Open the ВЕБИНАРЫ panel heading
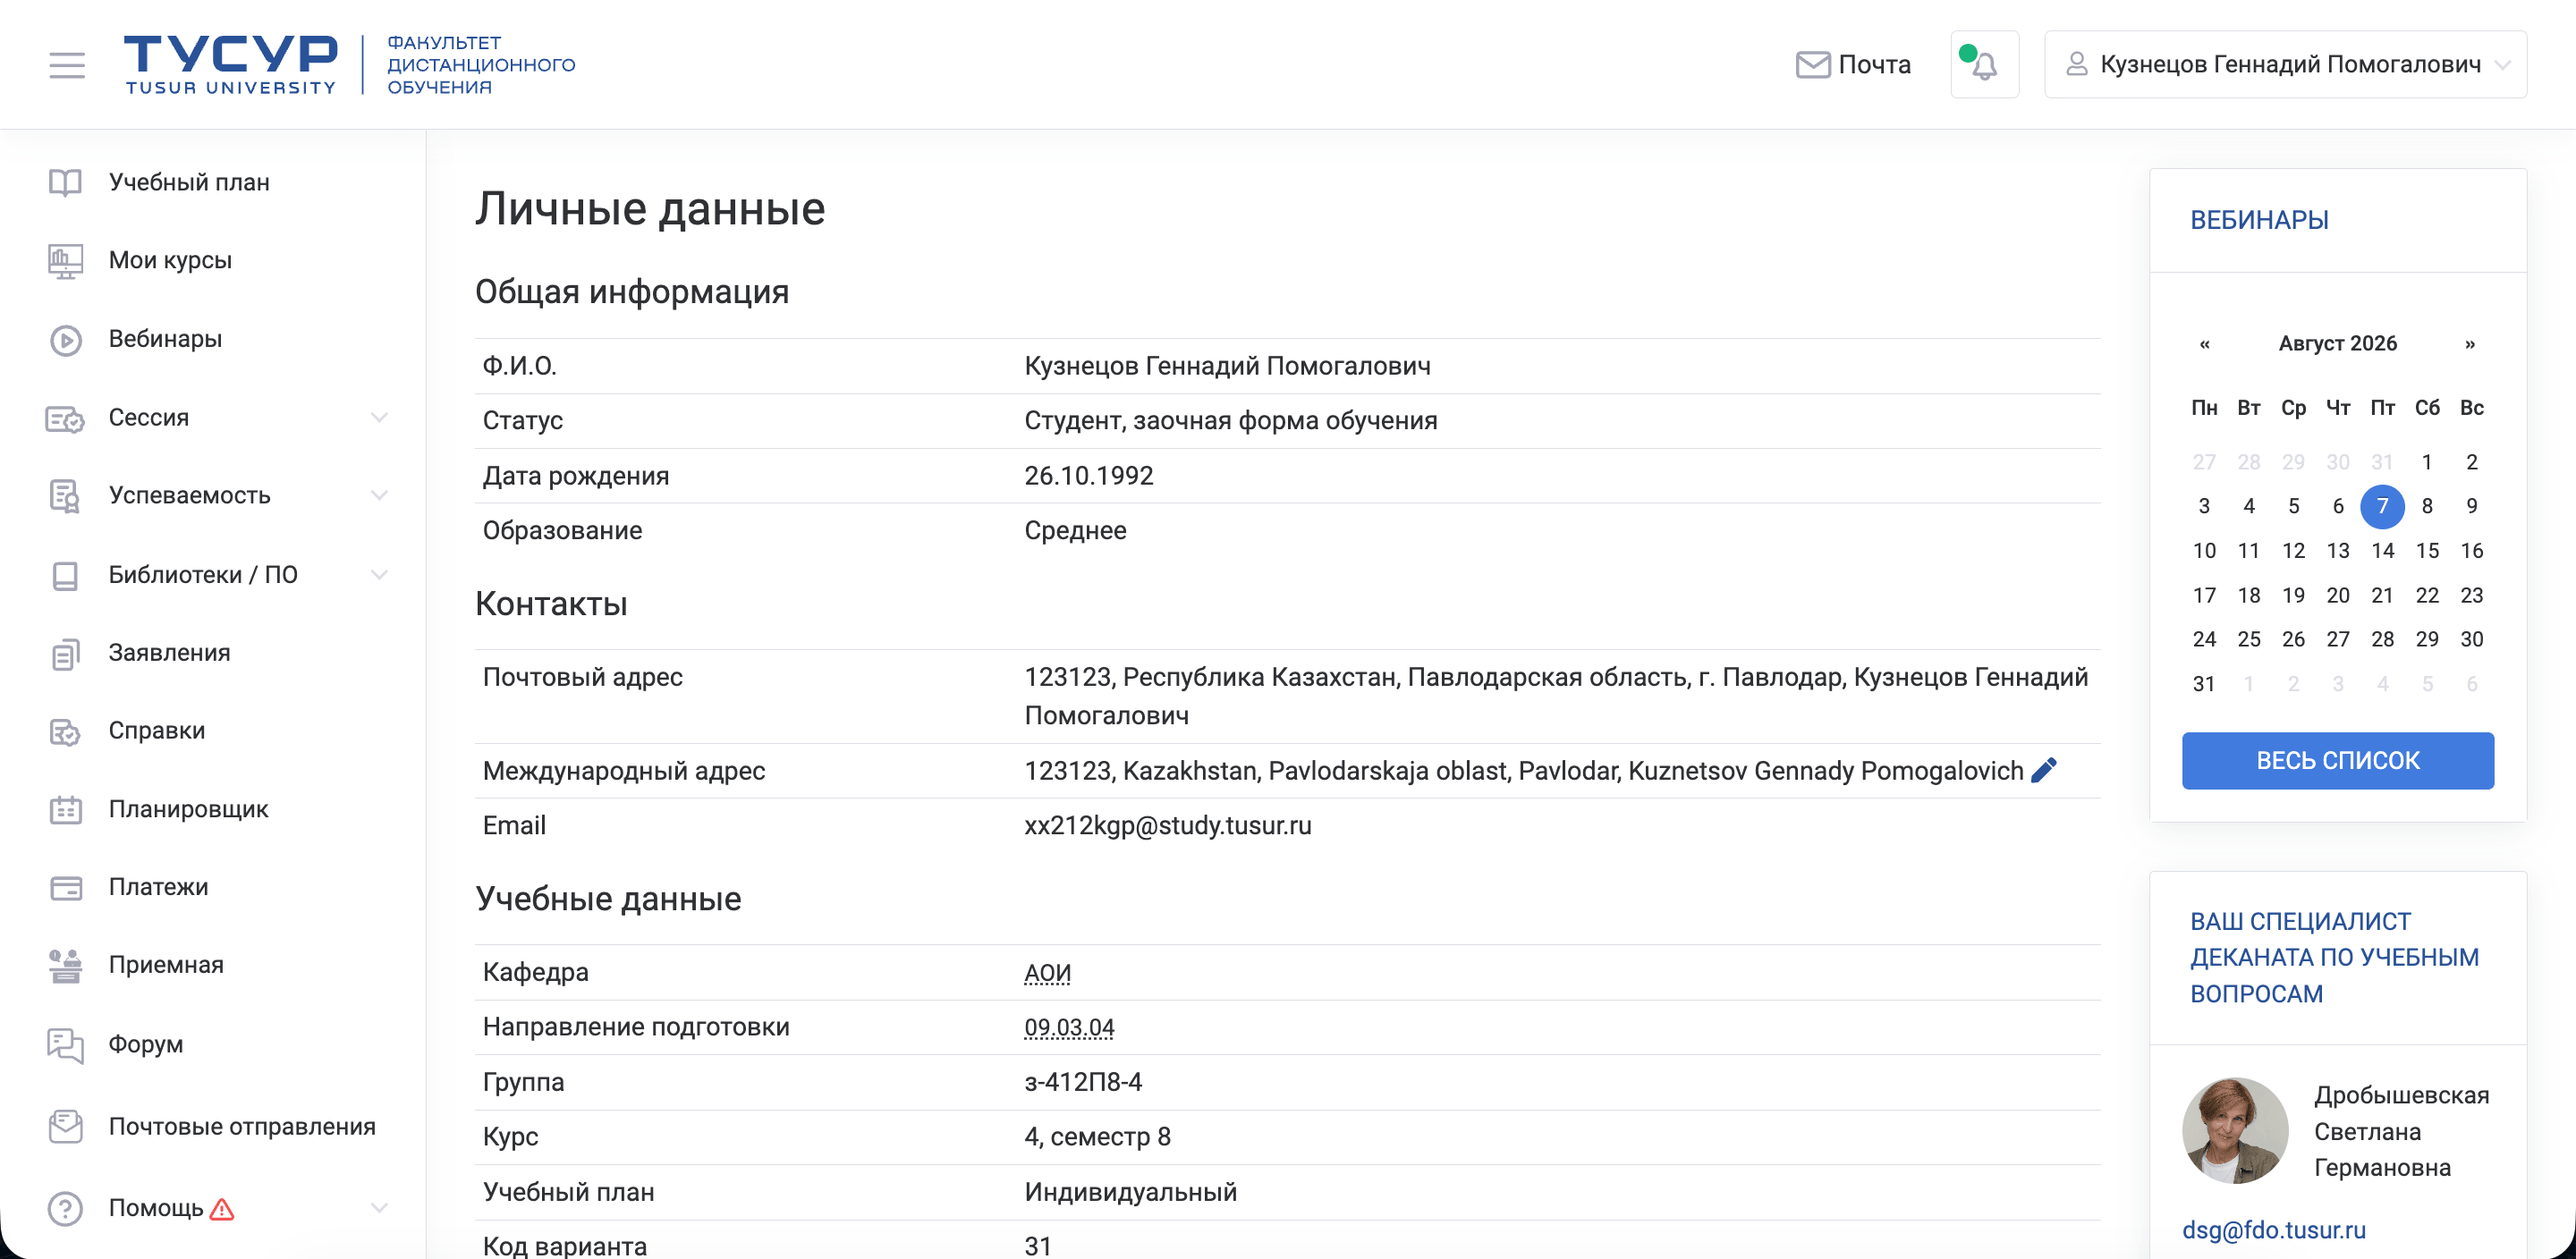Image resolution: width=2576 pixels, height=1259 pixels. click(x=2259, y=220)
